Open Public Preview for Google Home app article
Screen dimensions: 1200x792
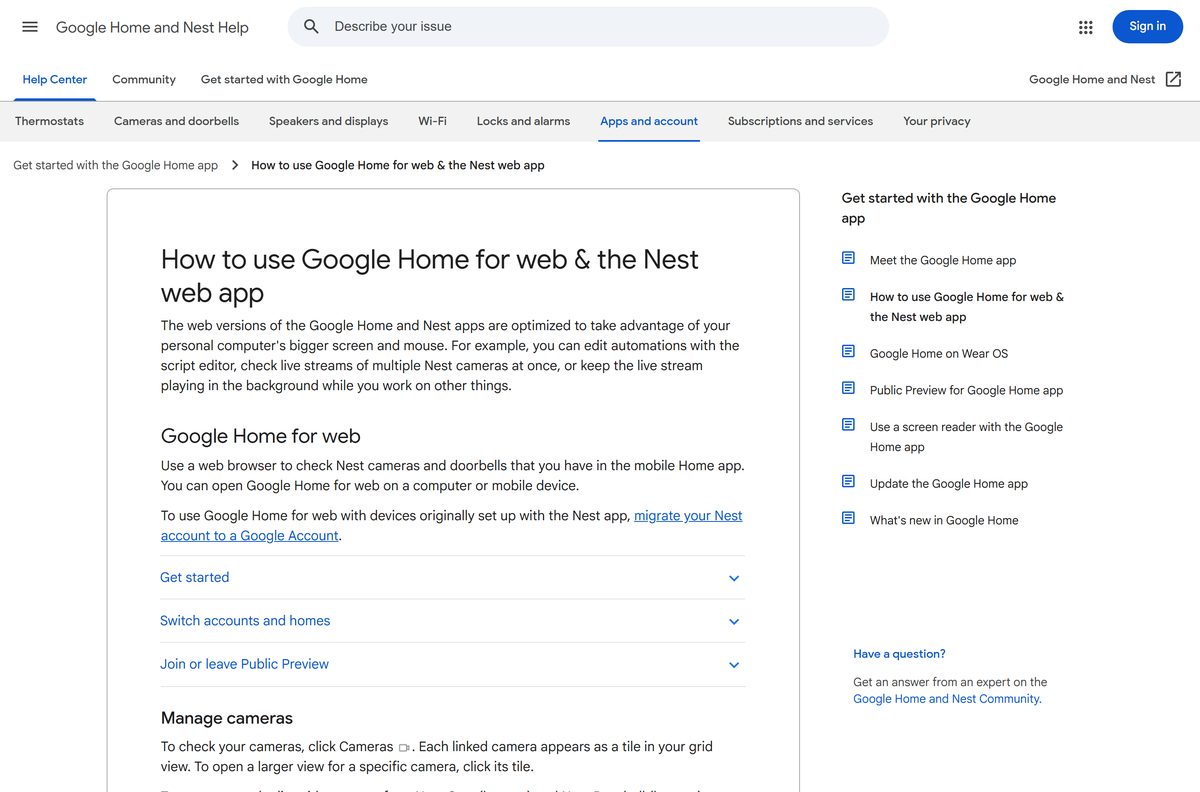point(966,390)
